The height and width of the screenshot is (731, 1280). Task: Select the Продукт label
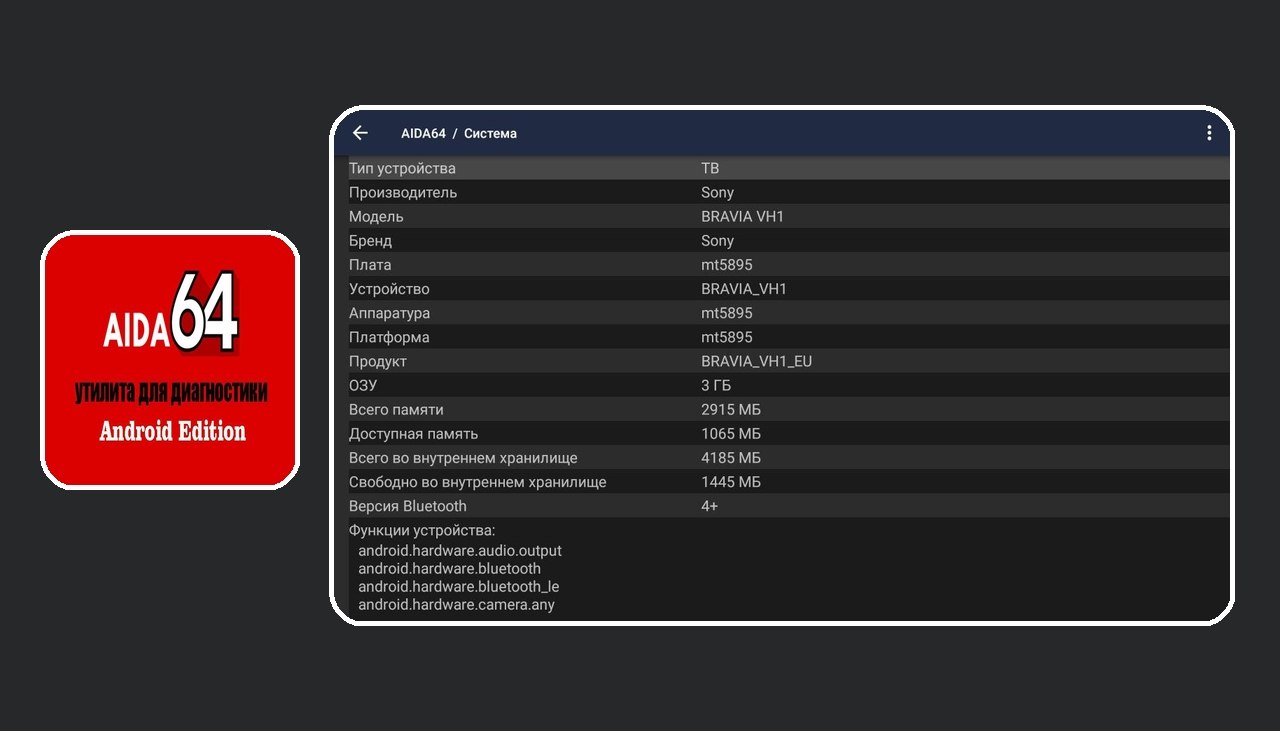378,361
